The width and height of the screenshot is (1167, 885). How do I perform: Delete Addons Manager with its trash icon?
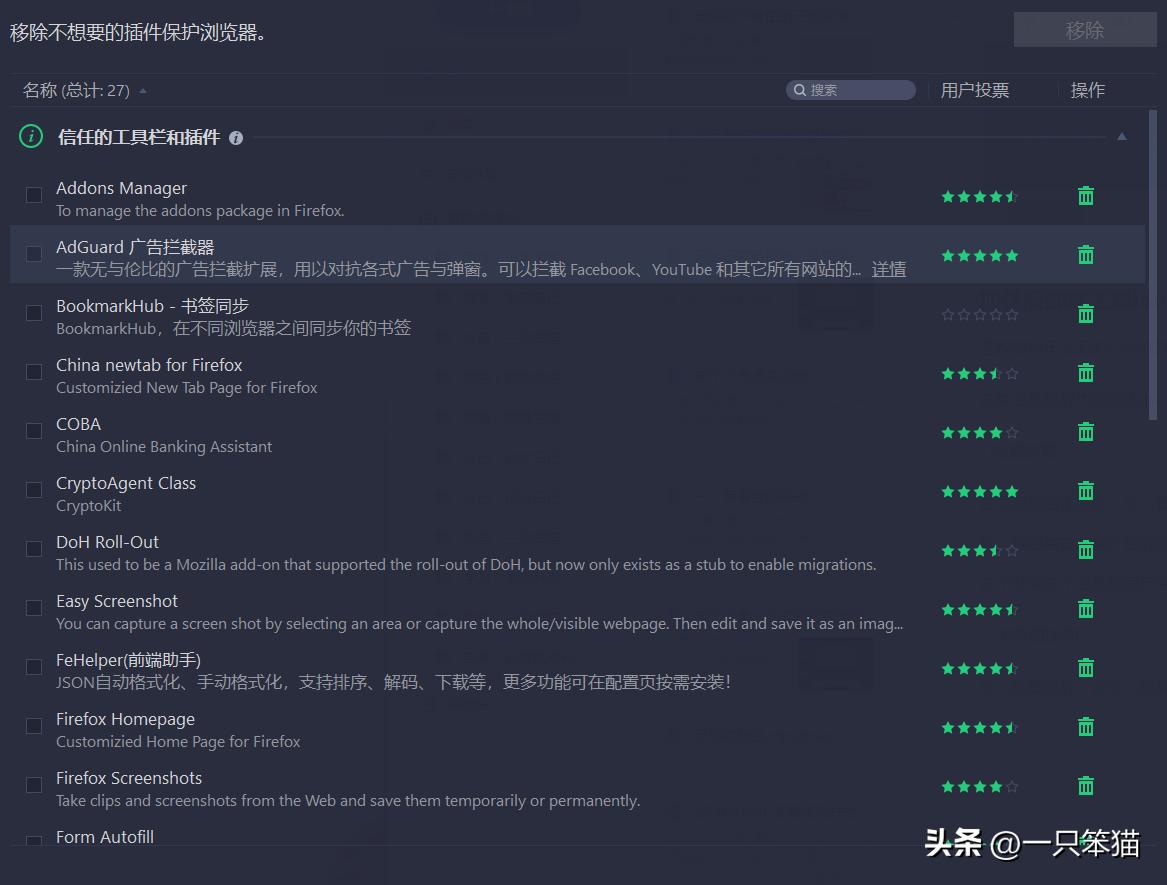tap(1086, 196)
